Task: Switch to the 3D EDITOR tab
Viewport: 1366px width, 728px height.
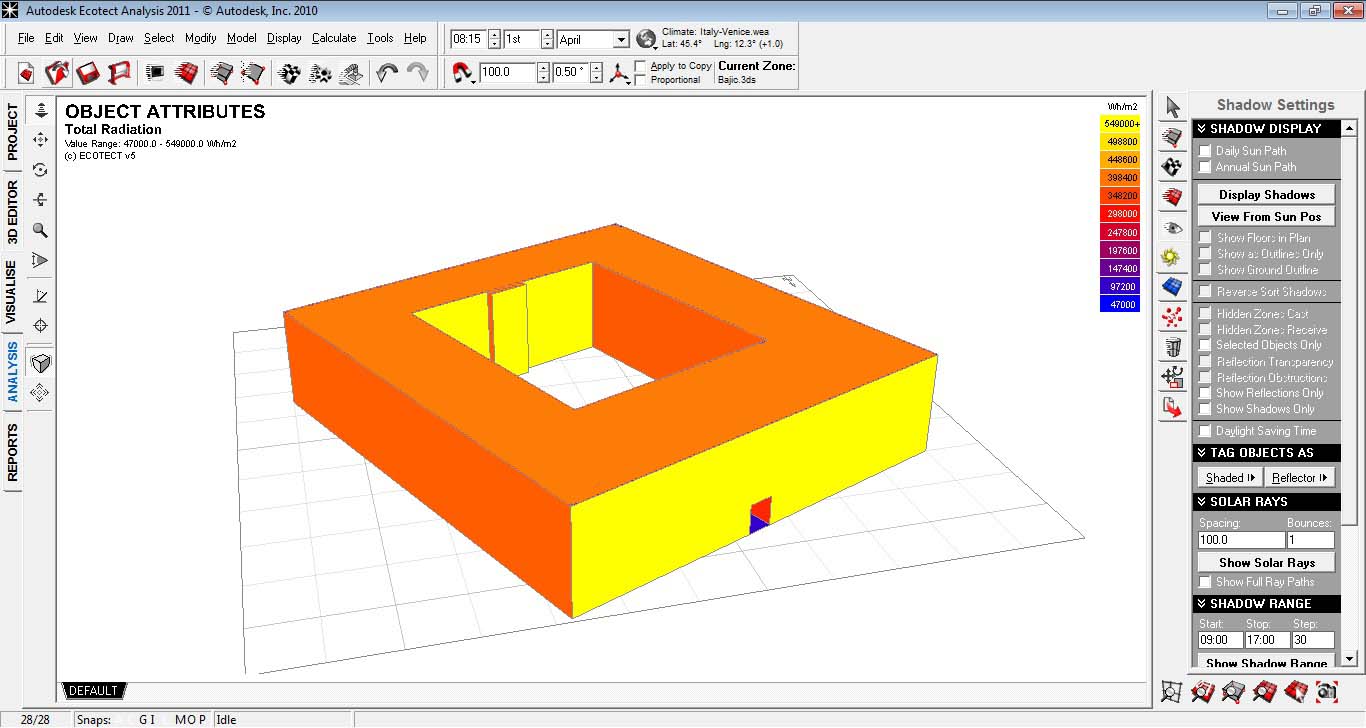Action: pyautogui.click(x=13, y=211)
